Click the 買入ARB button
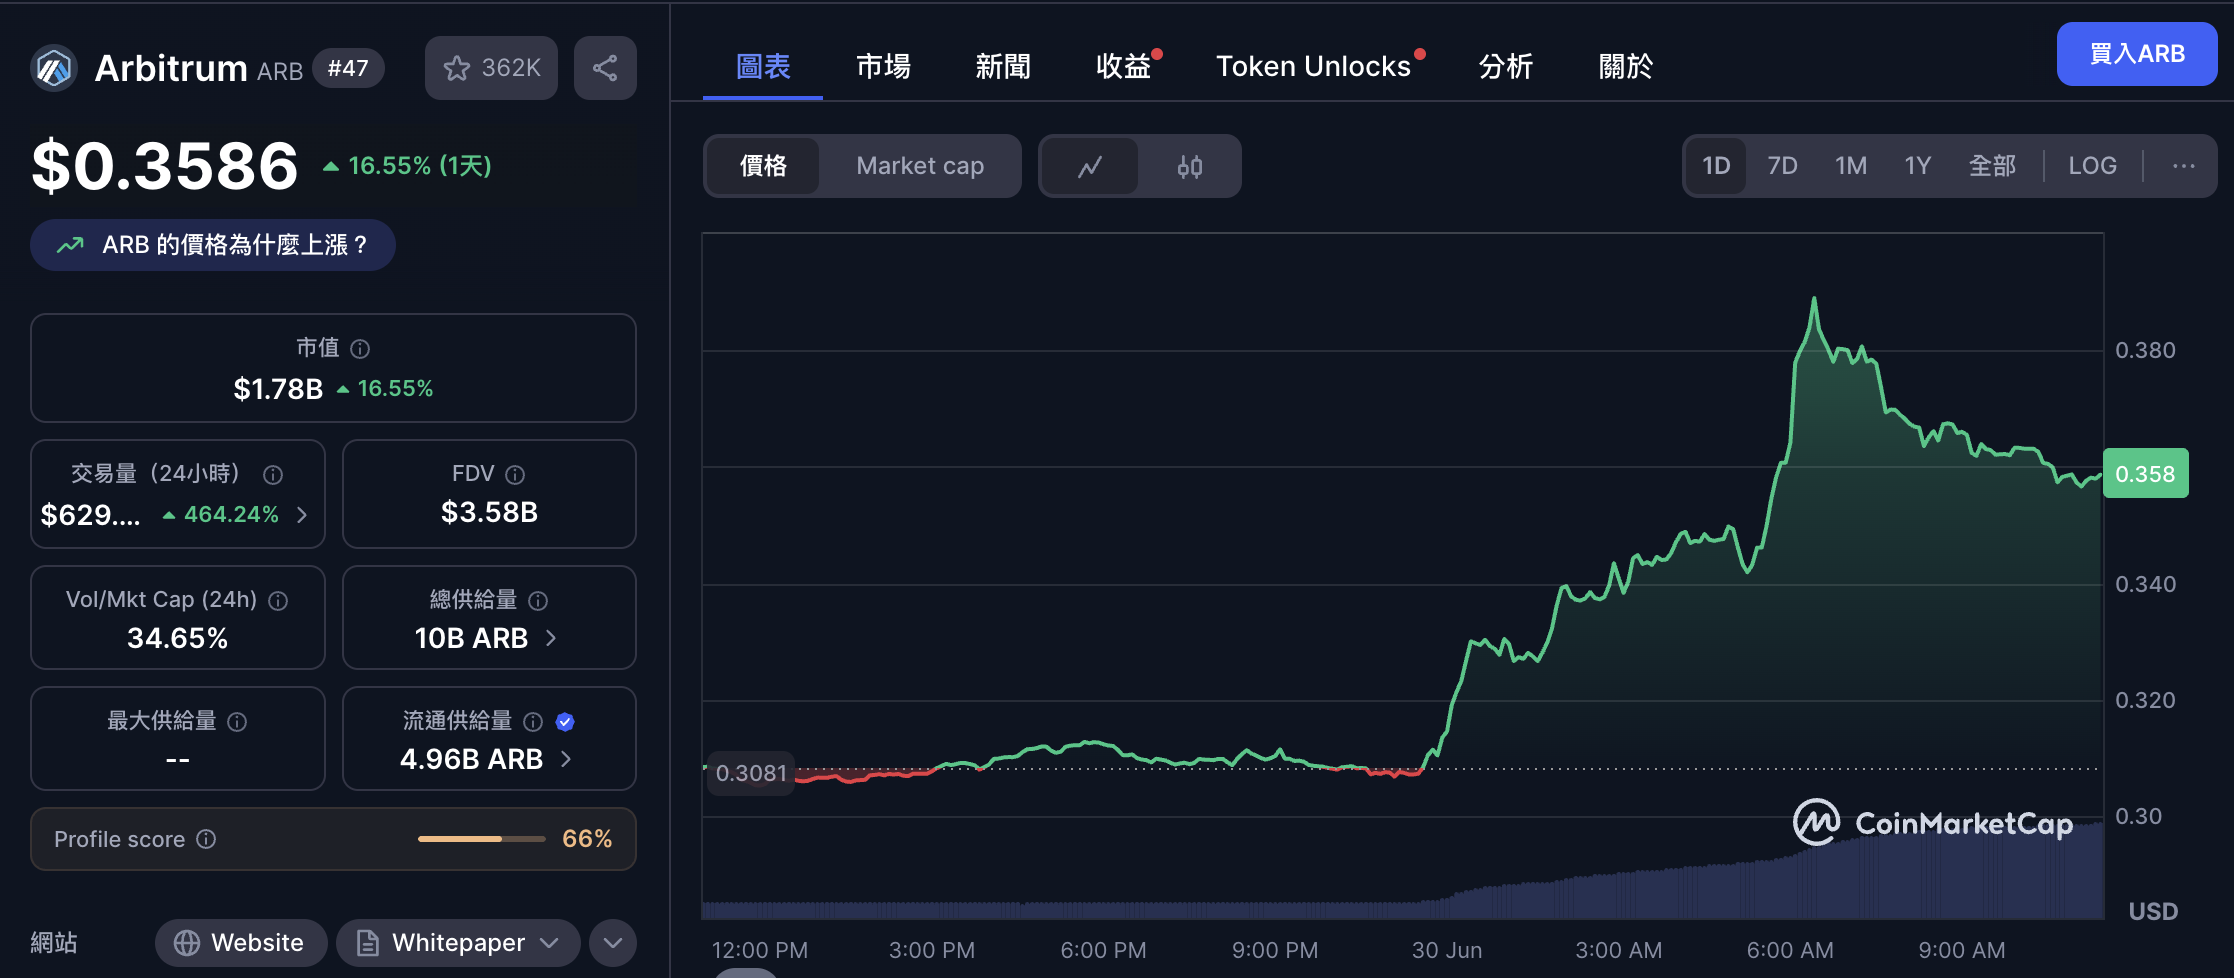This screenshot has height=978, width=2234. [x=2137, y=53]
